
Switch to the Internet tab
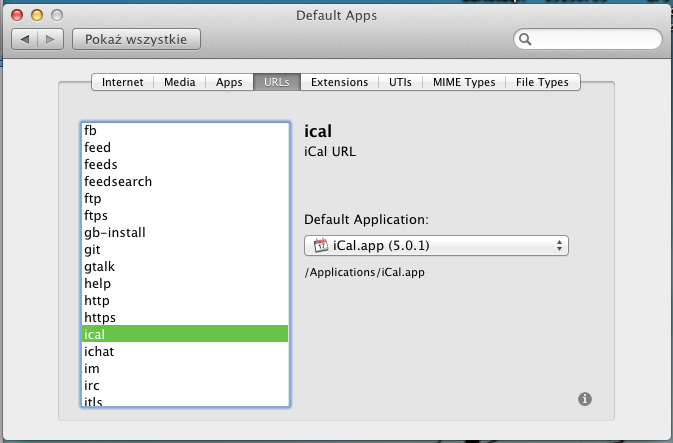[122, 82]
